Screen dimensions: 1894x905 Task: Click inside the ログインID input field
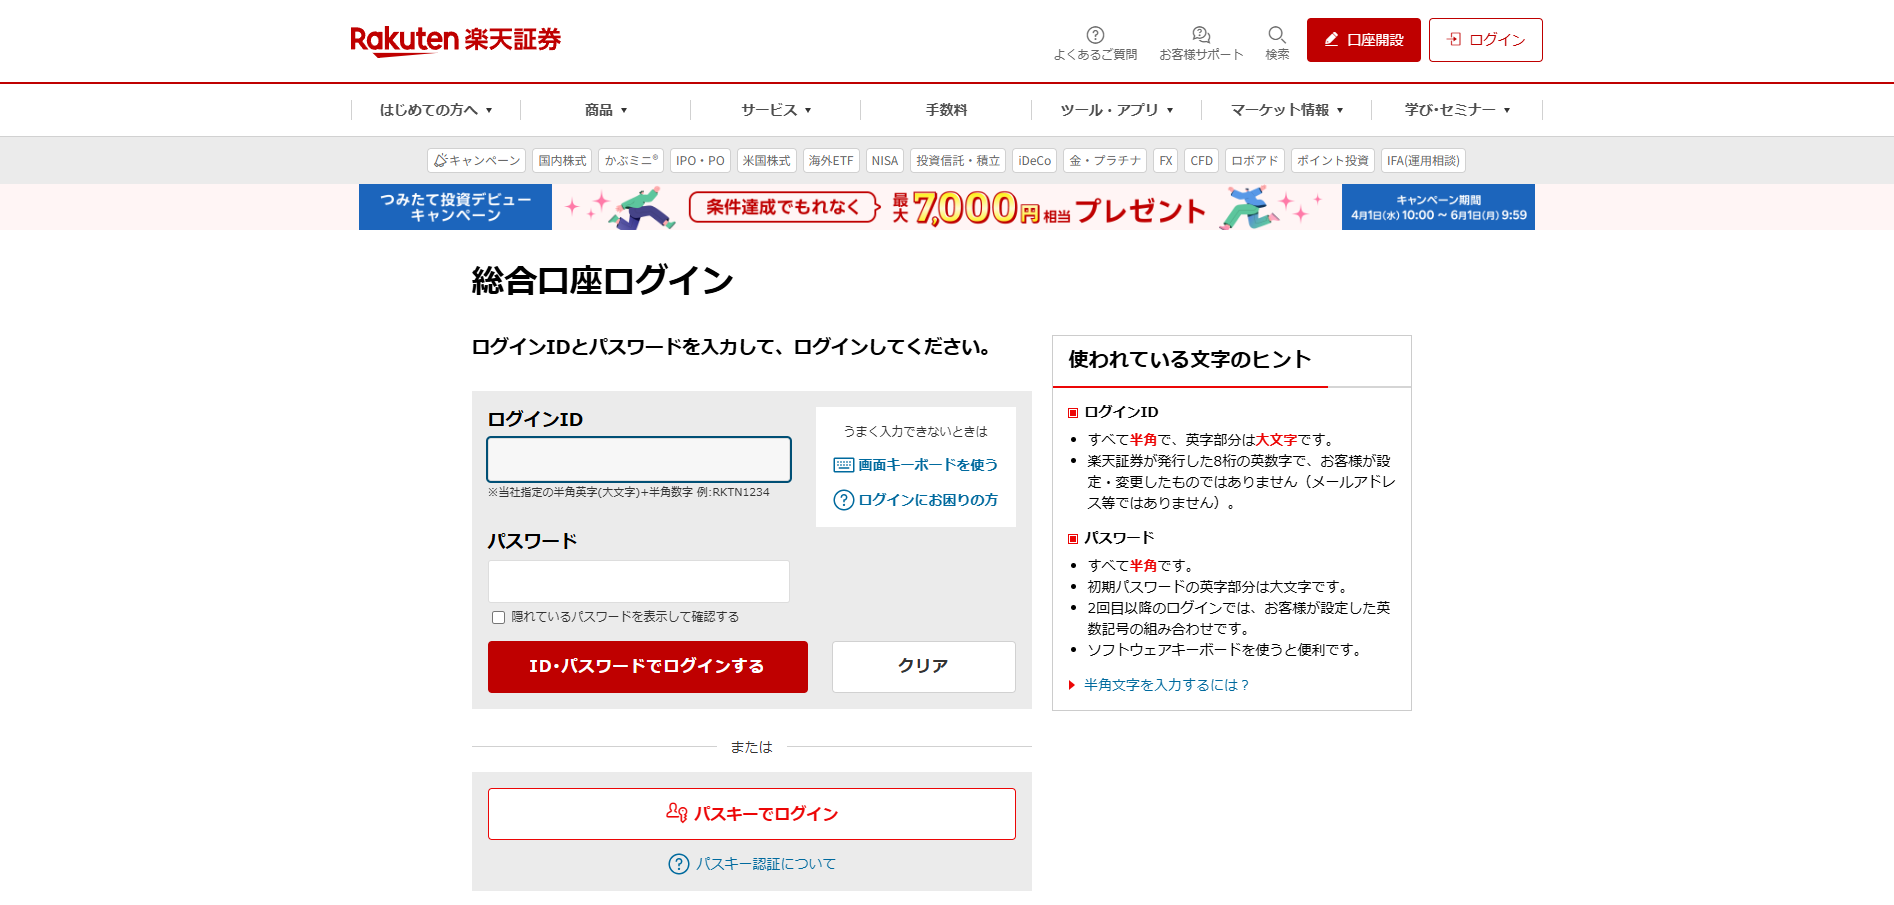click(638, 459)
